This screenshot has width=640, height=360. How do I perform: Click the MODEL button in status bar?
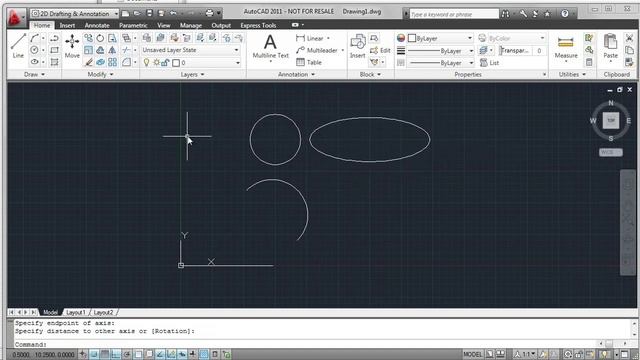[x=472, y=354]
